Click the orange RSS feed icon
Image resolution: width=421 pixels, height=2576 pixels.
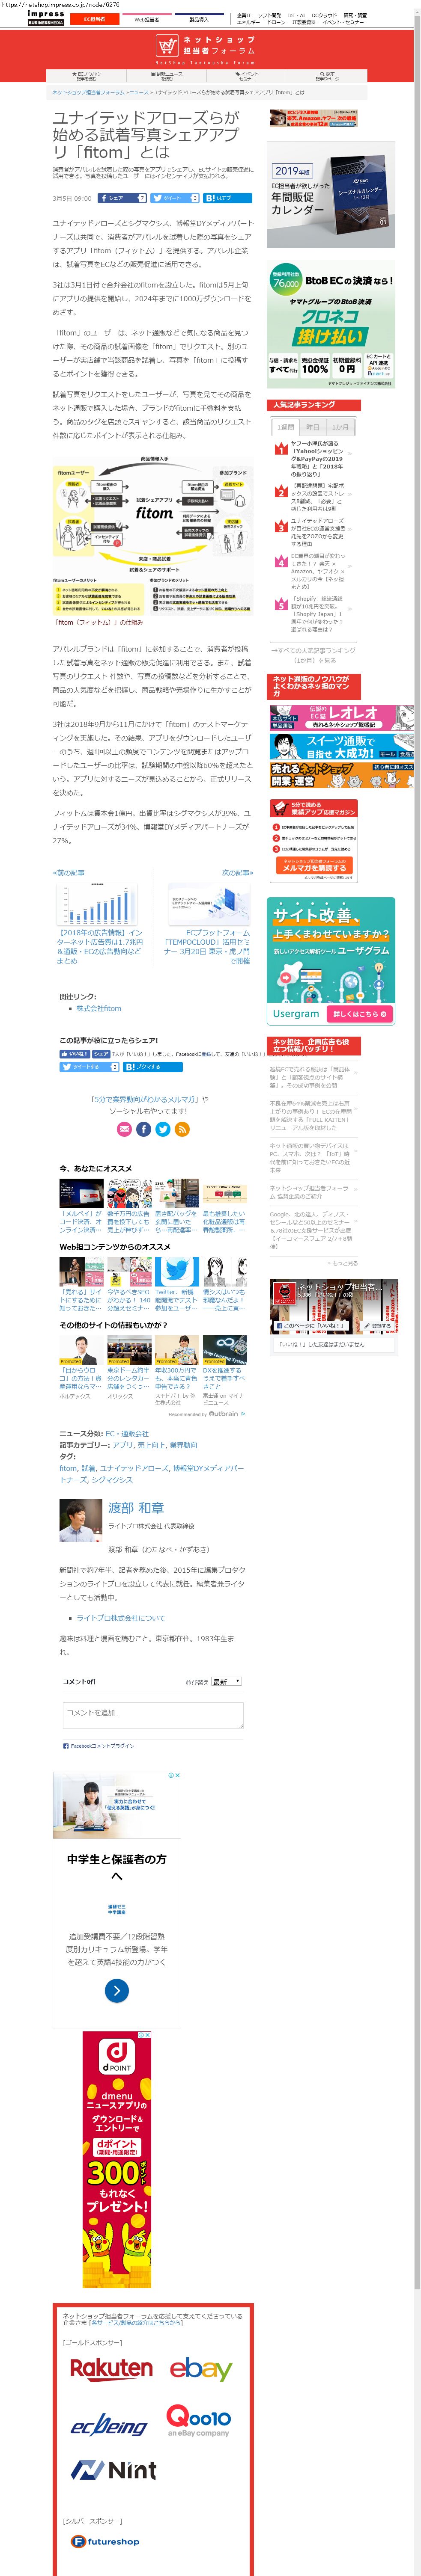(181, 1129)
